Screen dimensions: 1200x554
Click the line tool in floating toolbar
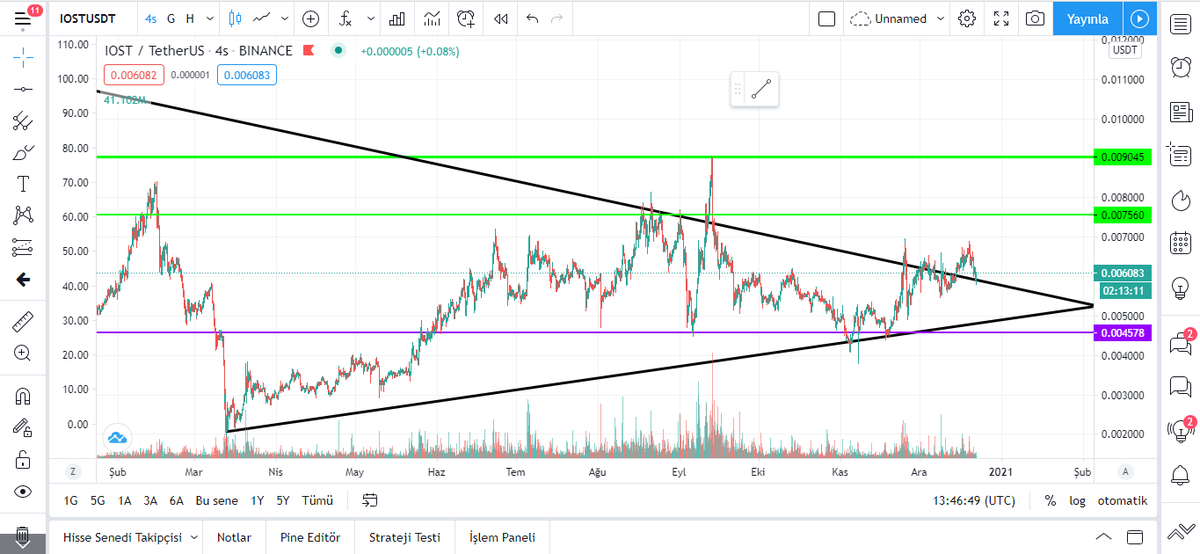pos(763,89)
